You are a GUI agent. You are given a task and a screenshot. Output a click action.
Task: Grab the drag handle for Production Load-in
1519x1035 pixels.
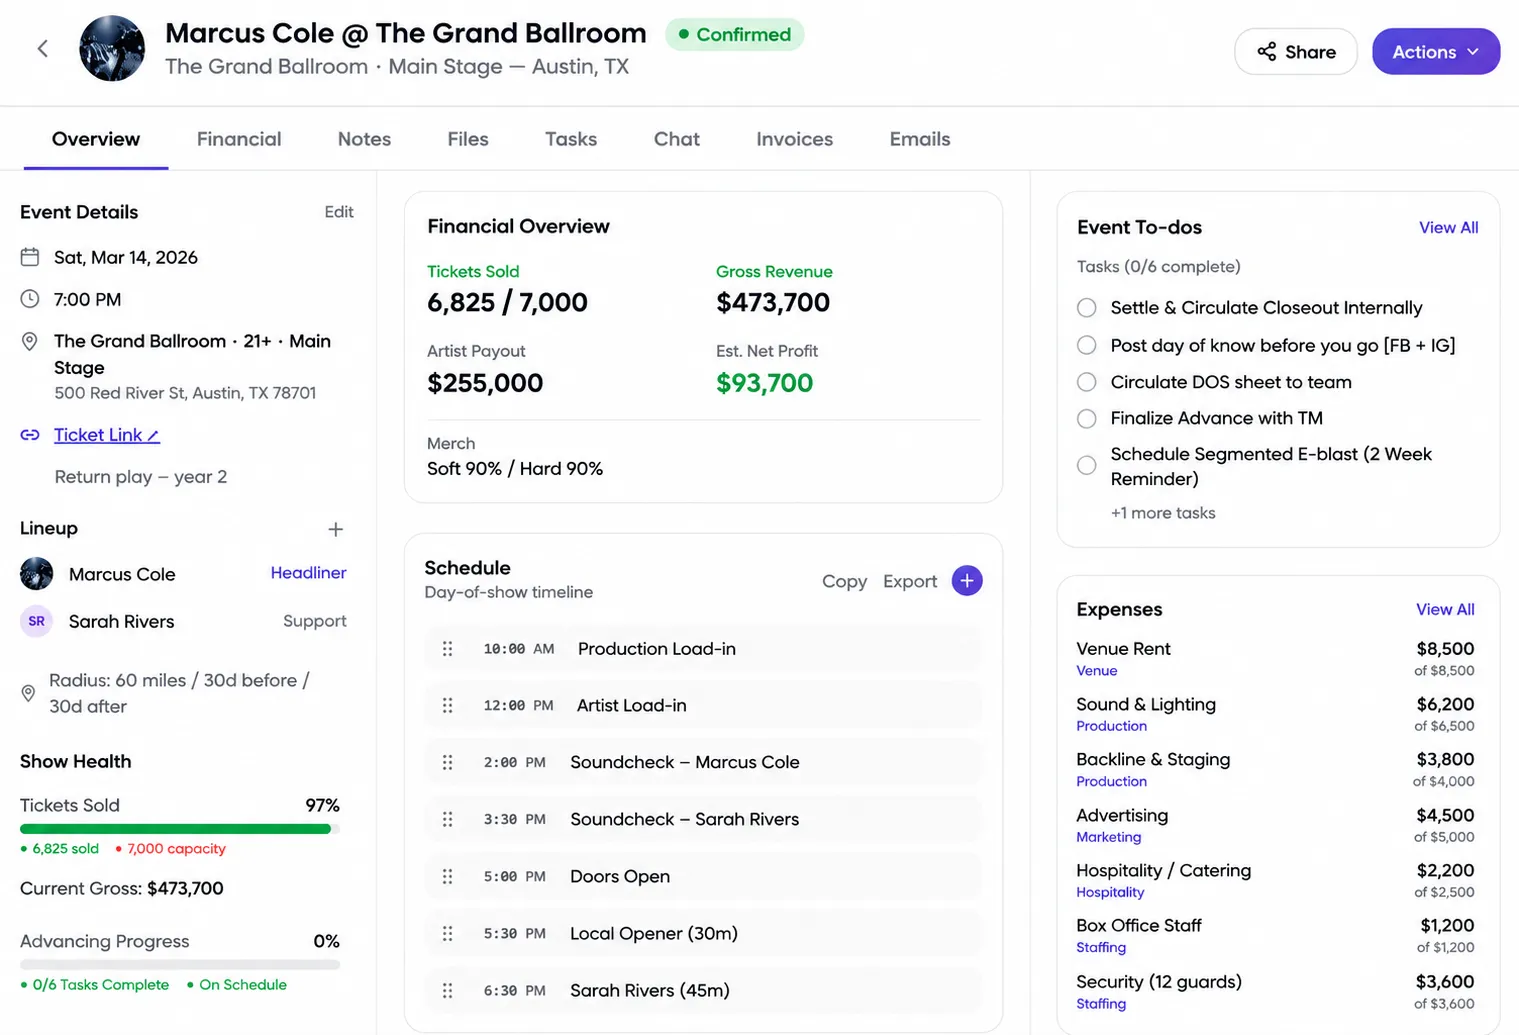447,649
